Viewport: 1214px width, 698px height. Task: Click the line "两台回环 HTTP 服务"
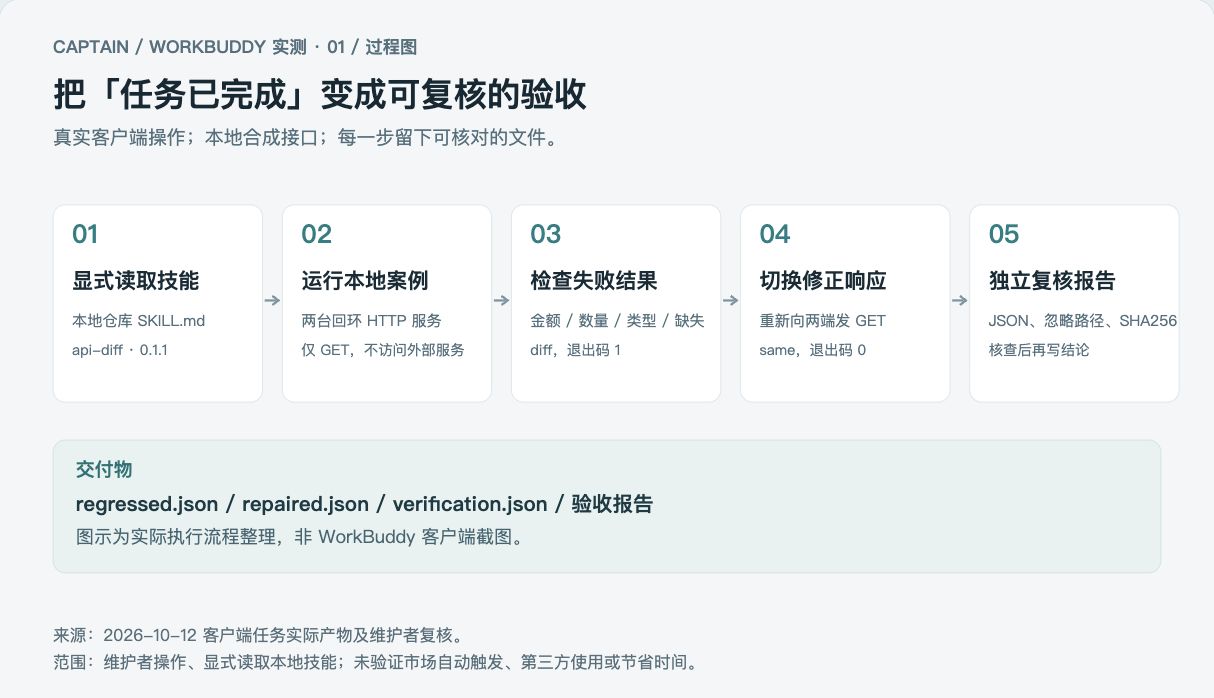click(371, 321)
